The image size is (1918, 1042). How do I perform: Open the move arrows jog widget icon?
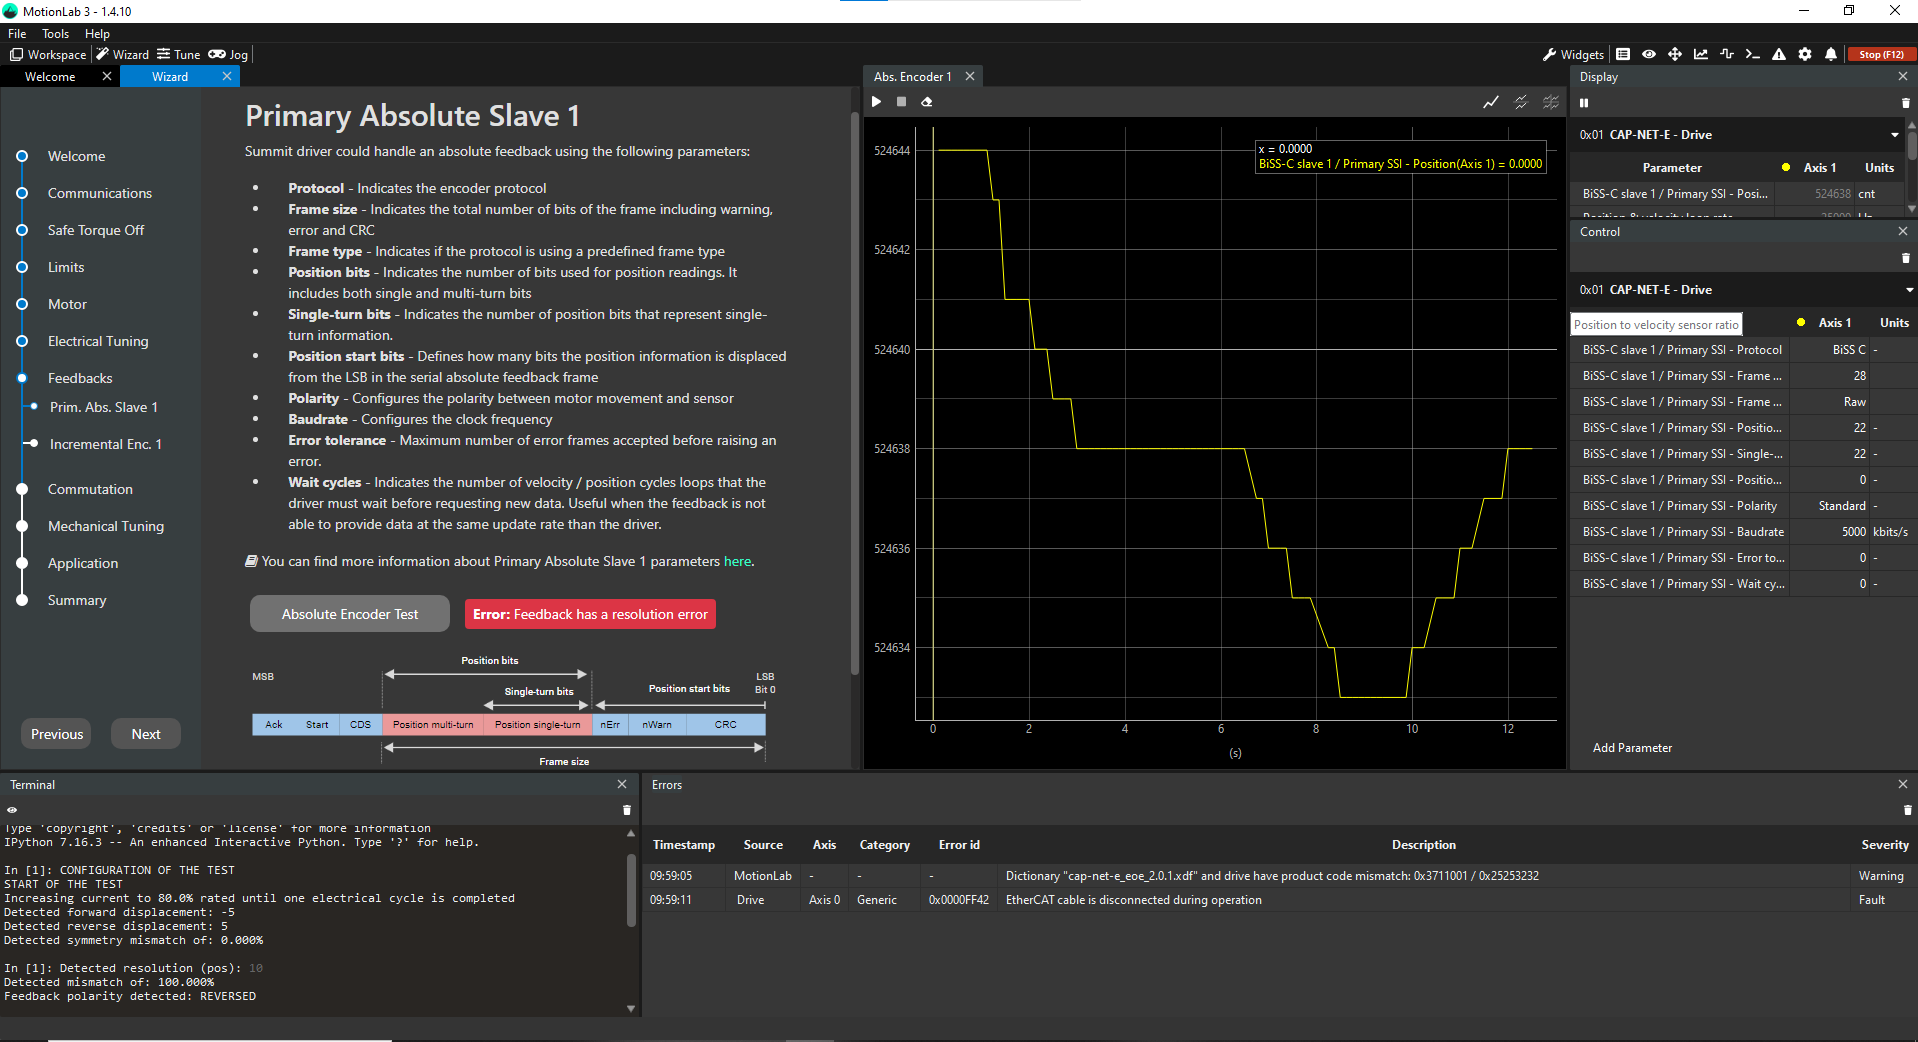pyautogui.click(x=1675, y=54)
